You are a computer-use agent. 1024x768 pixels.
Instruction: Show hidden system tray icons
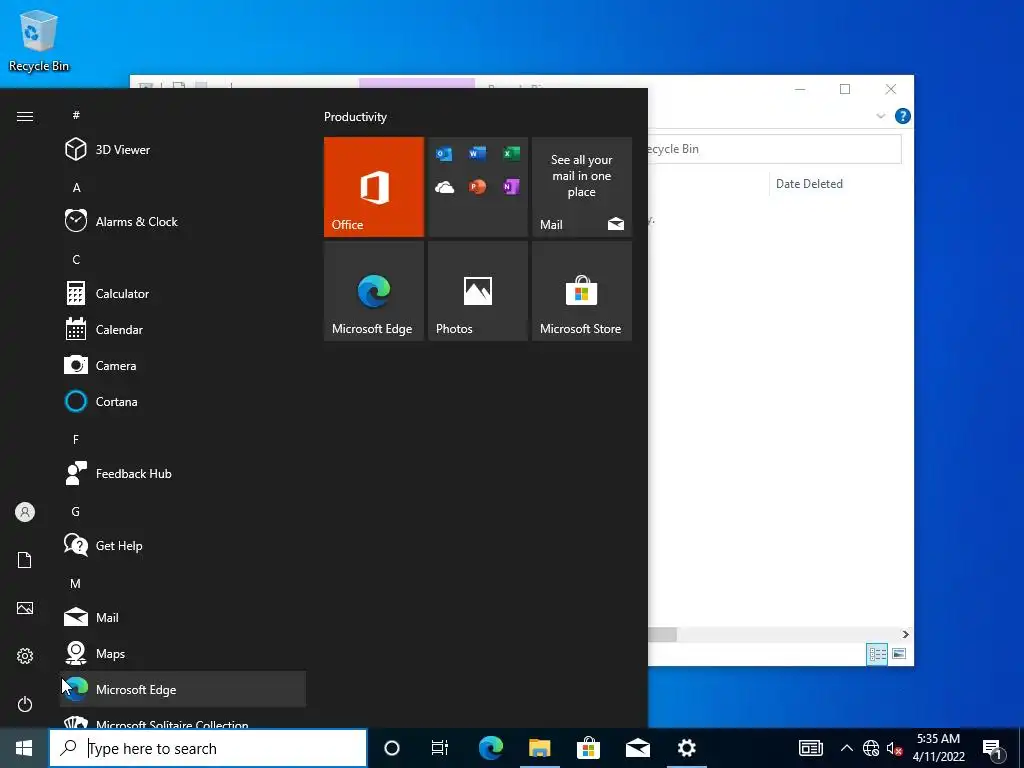point(846,748)
